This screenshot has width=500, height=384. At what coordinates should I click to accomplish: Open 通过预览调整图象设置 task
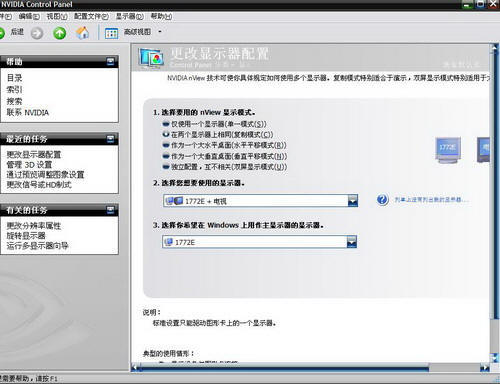point(45,174)
